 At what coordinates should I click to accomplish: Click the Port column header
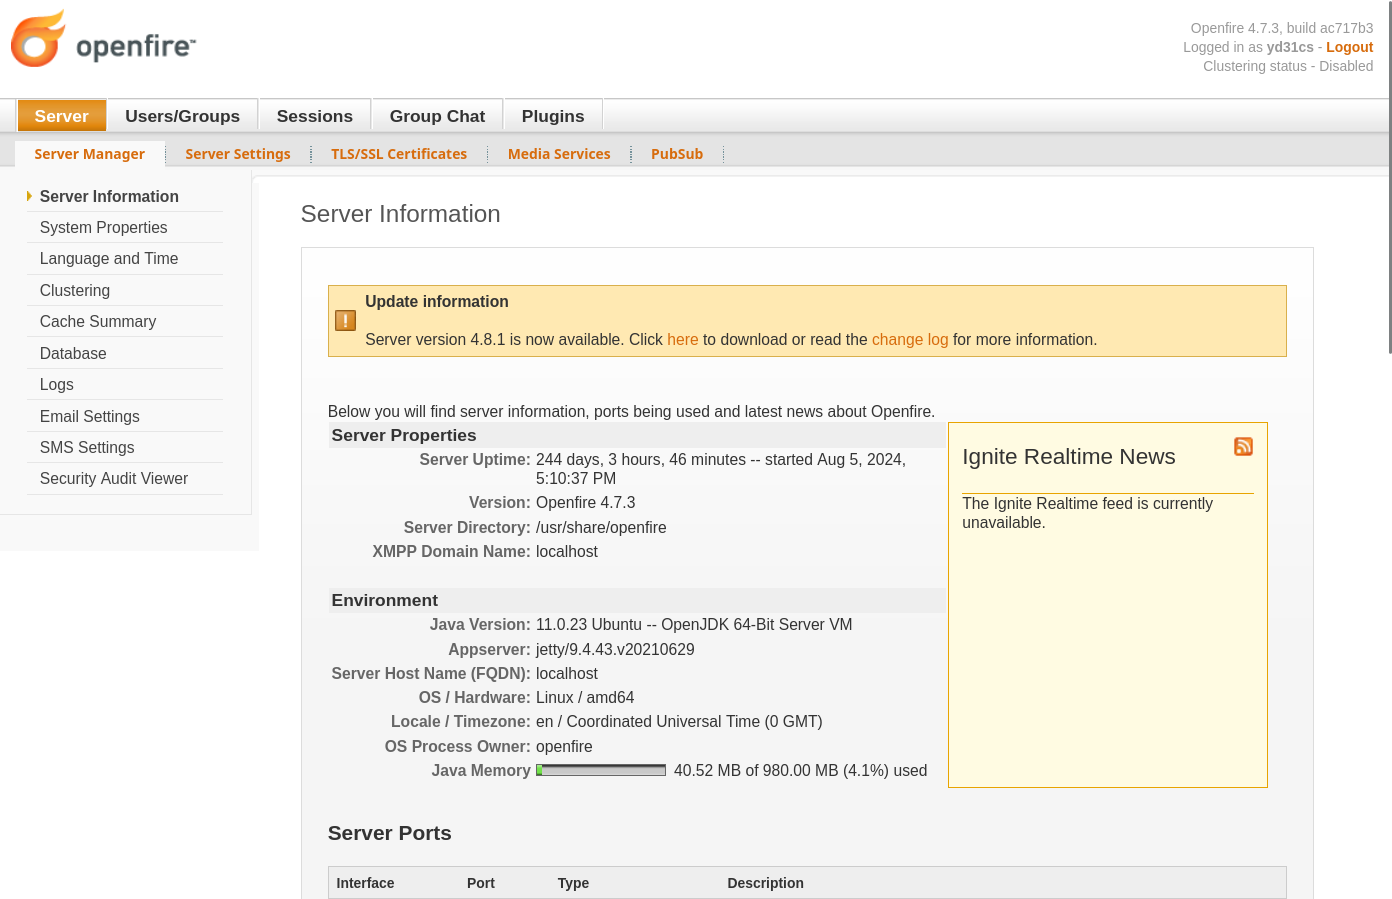pyautogui.click(x=481, y=883)
